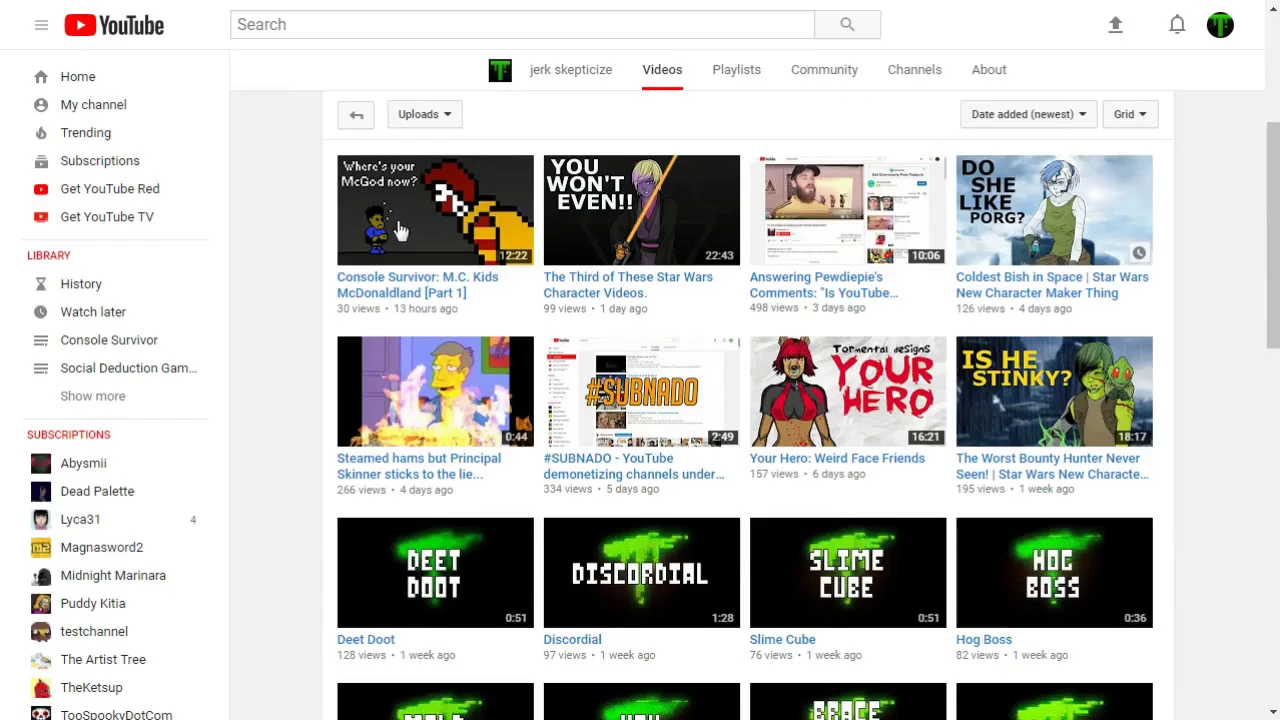Click the DISCORDIAL thumbnail

tap(641, 573)
